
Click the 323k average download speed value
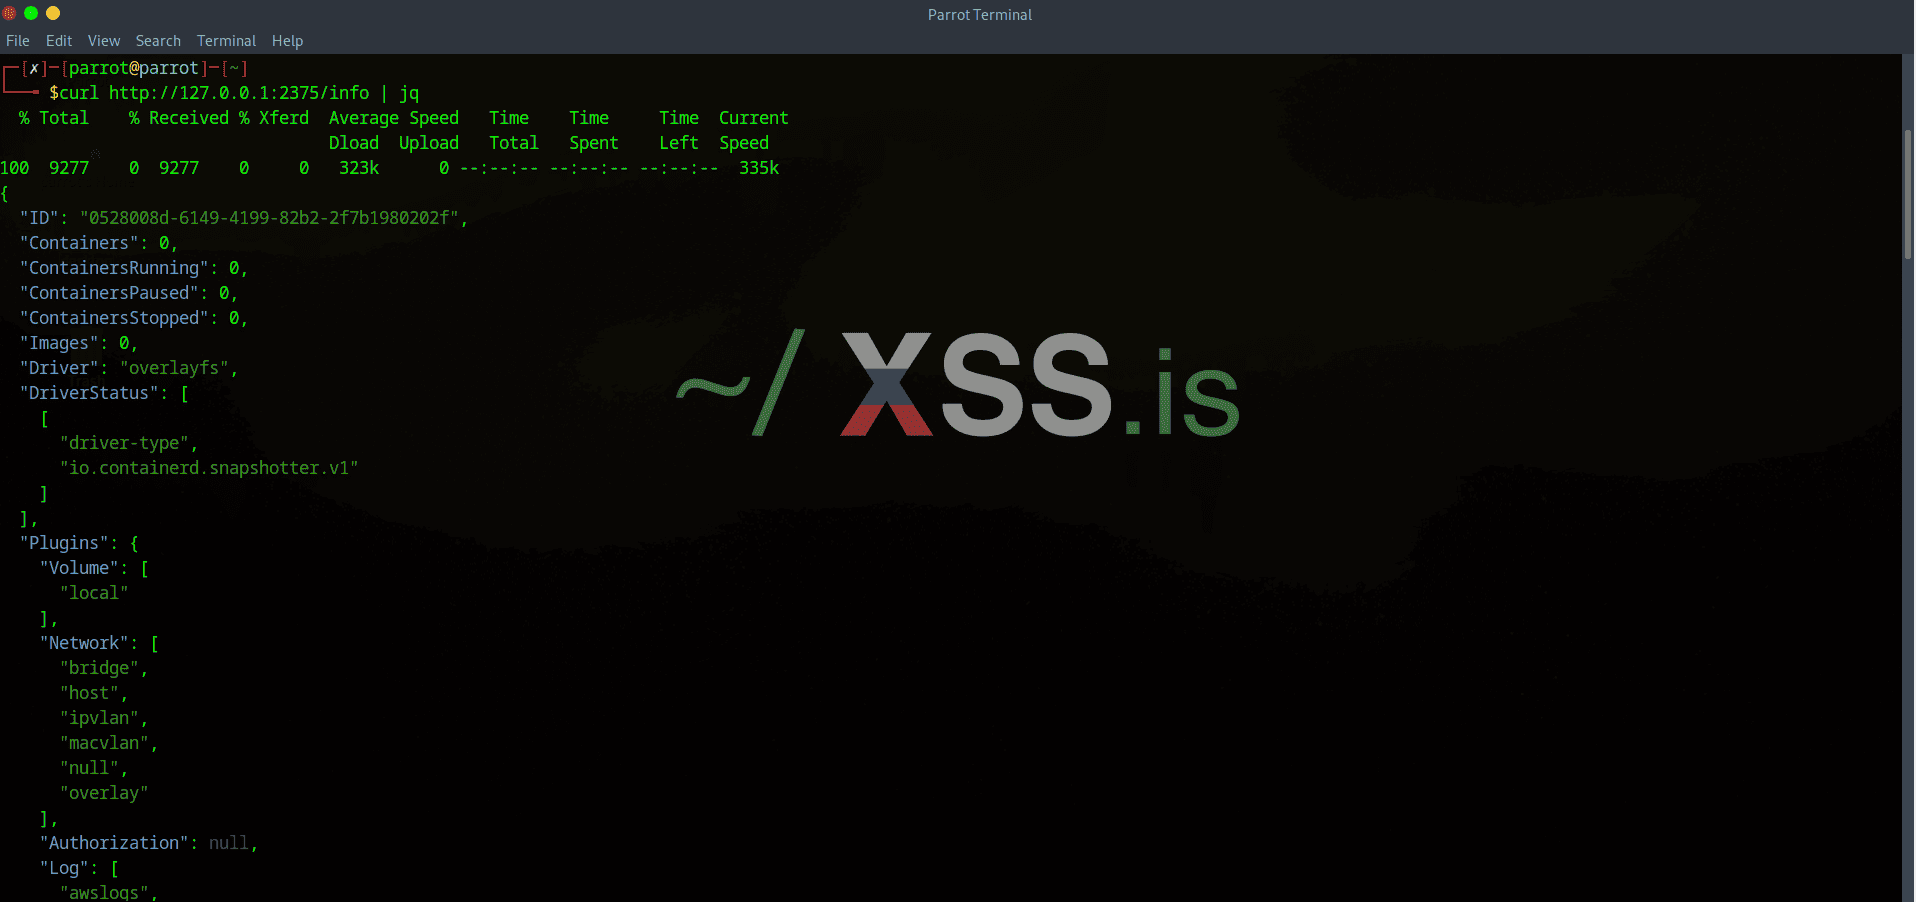359,168
